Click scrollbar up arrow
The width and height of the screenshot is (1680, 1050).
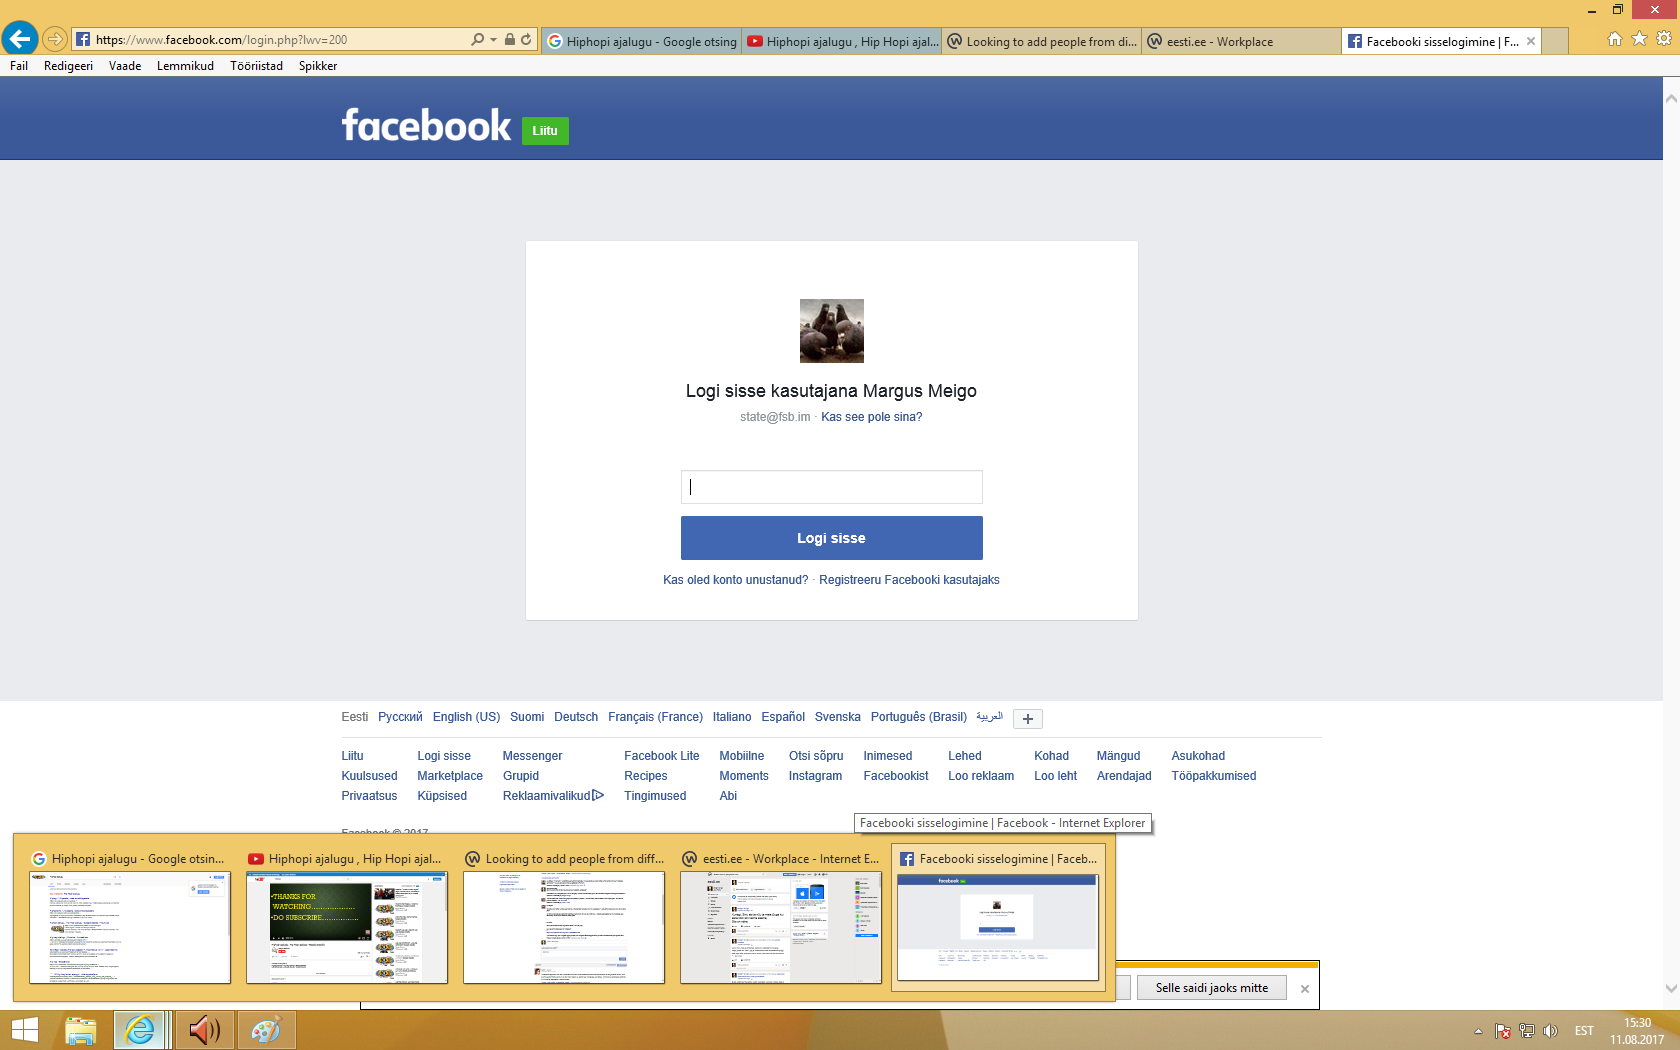1671,99
